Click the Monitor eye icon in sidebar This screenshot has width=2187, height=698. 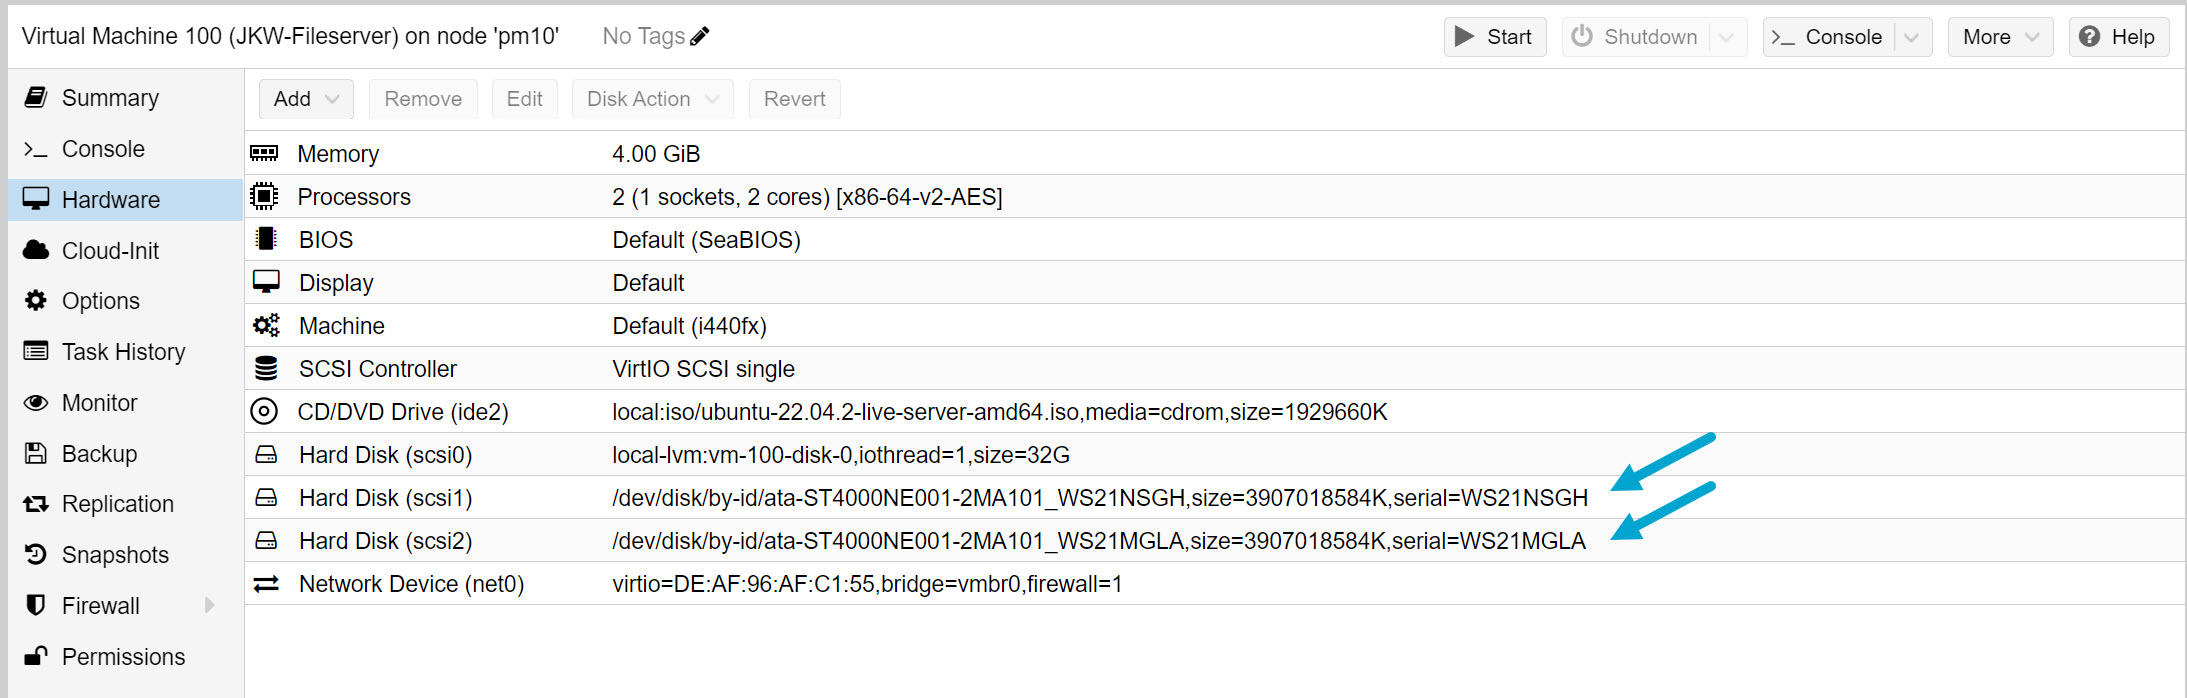coord(36,402)
